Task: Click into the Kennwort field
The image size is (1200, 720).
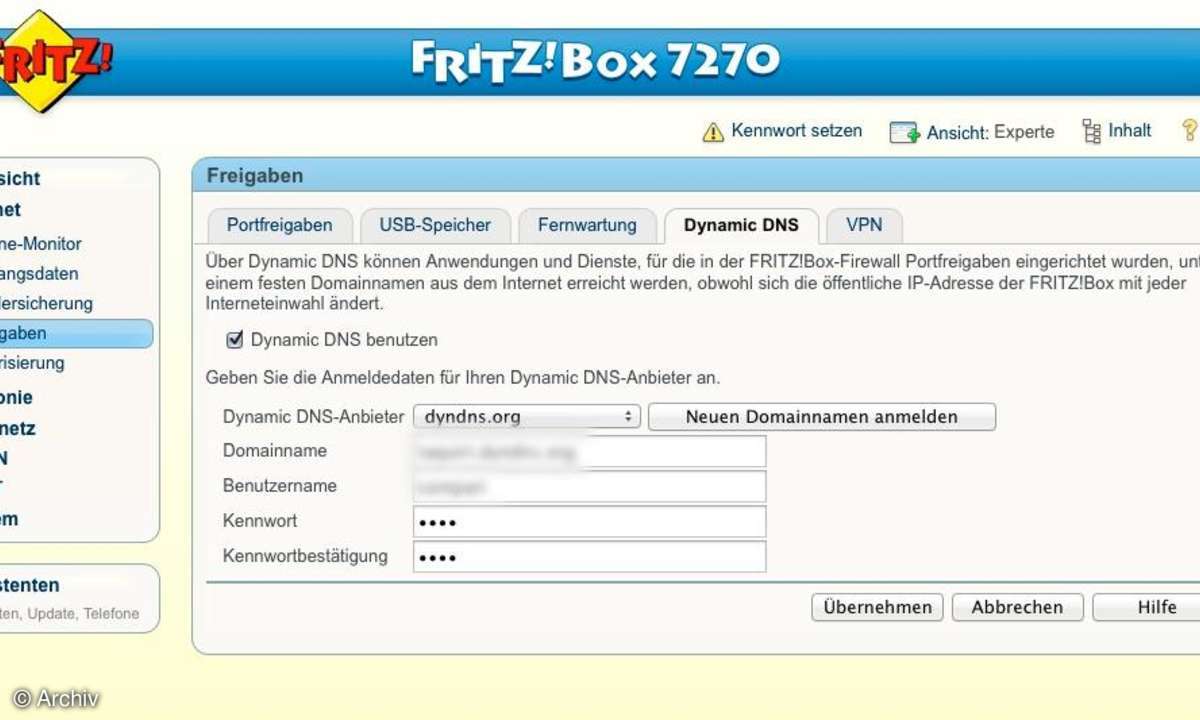Action: point(590,522)
